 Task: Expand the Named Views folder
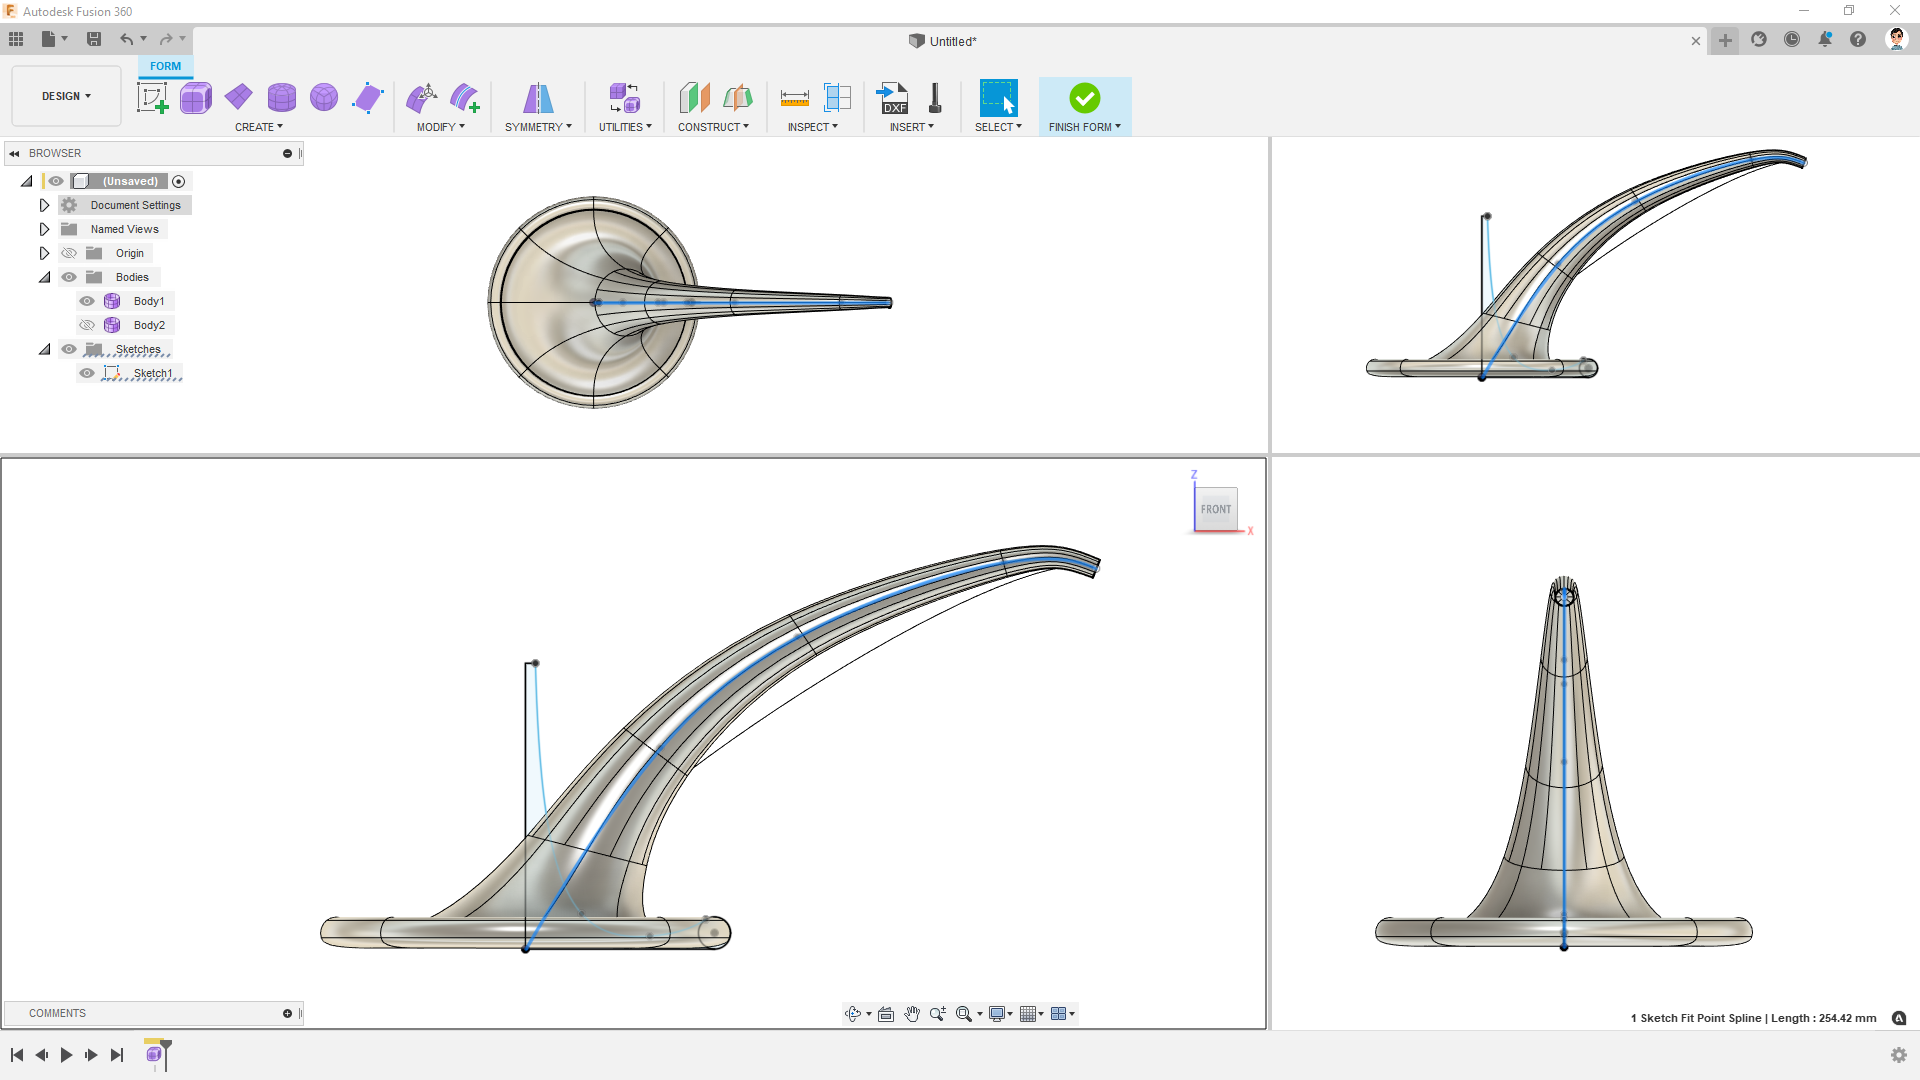tap(44, 228)
